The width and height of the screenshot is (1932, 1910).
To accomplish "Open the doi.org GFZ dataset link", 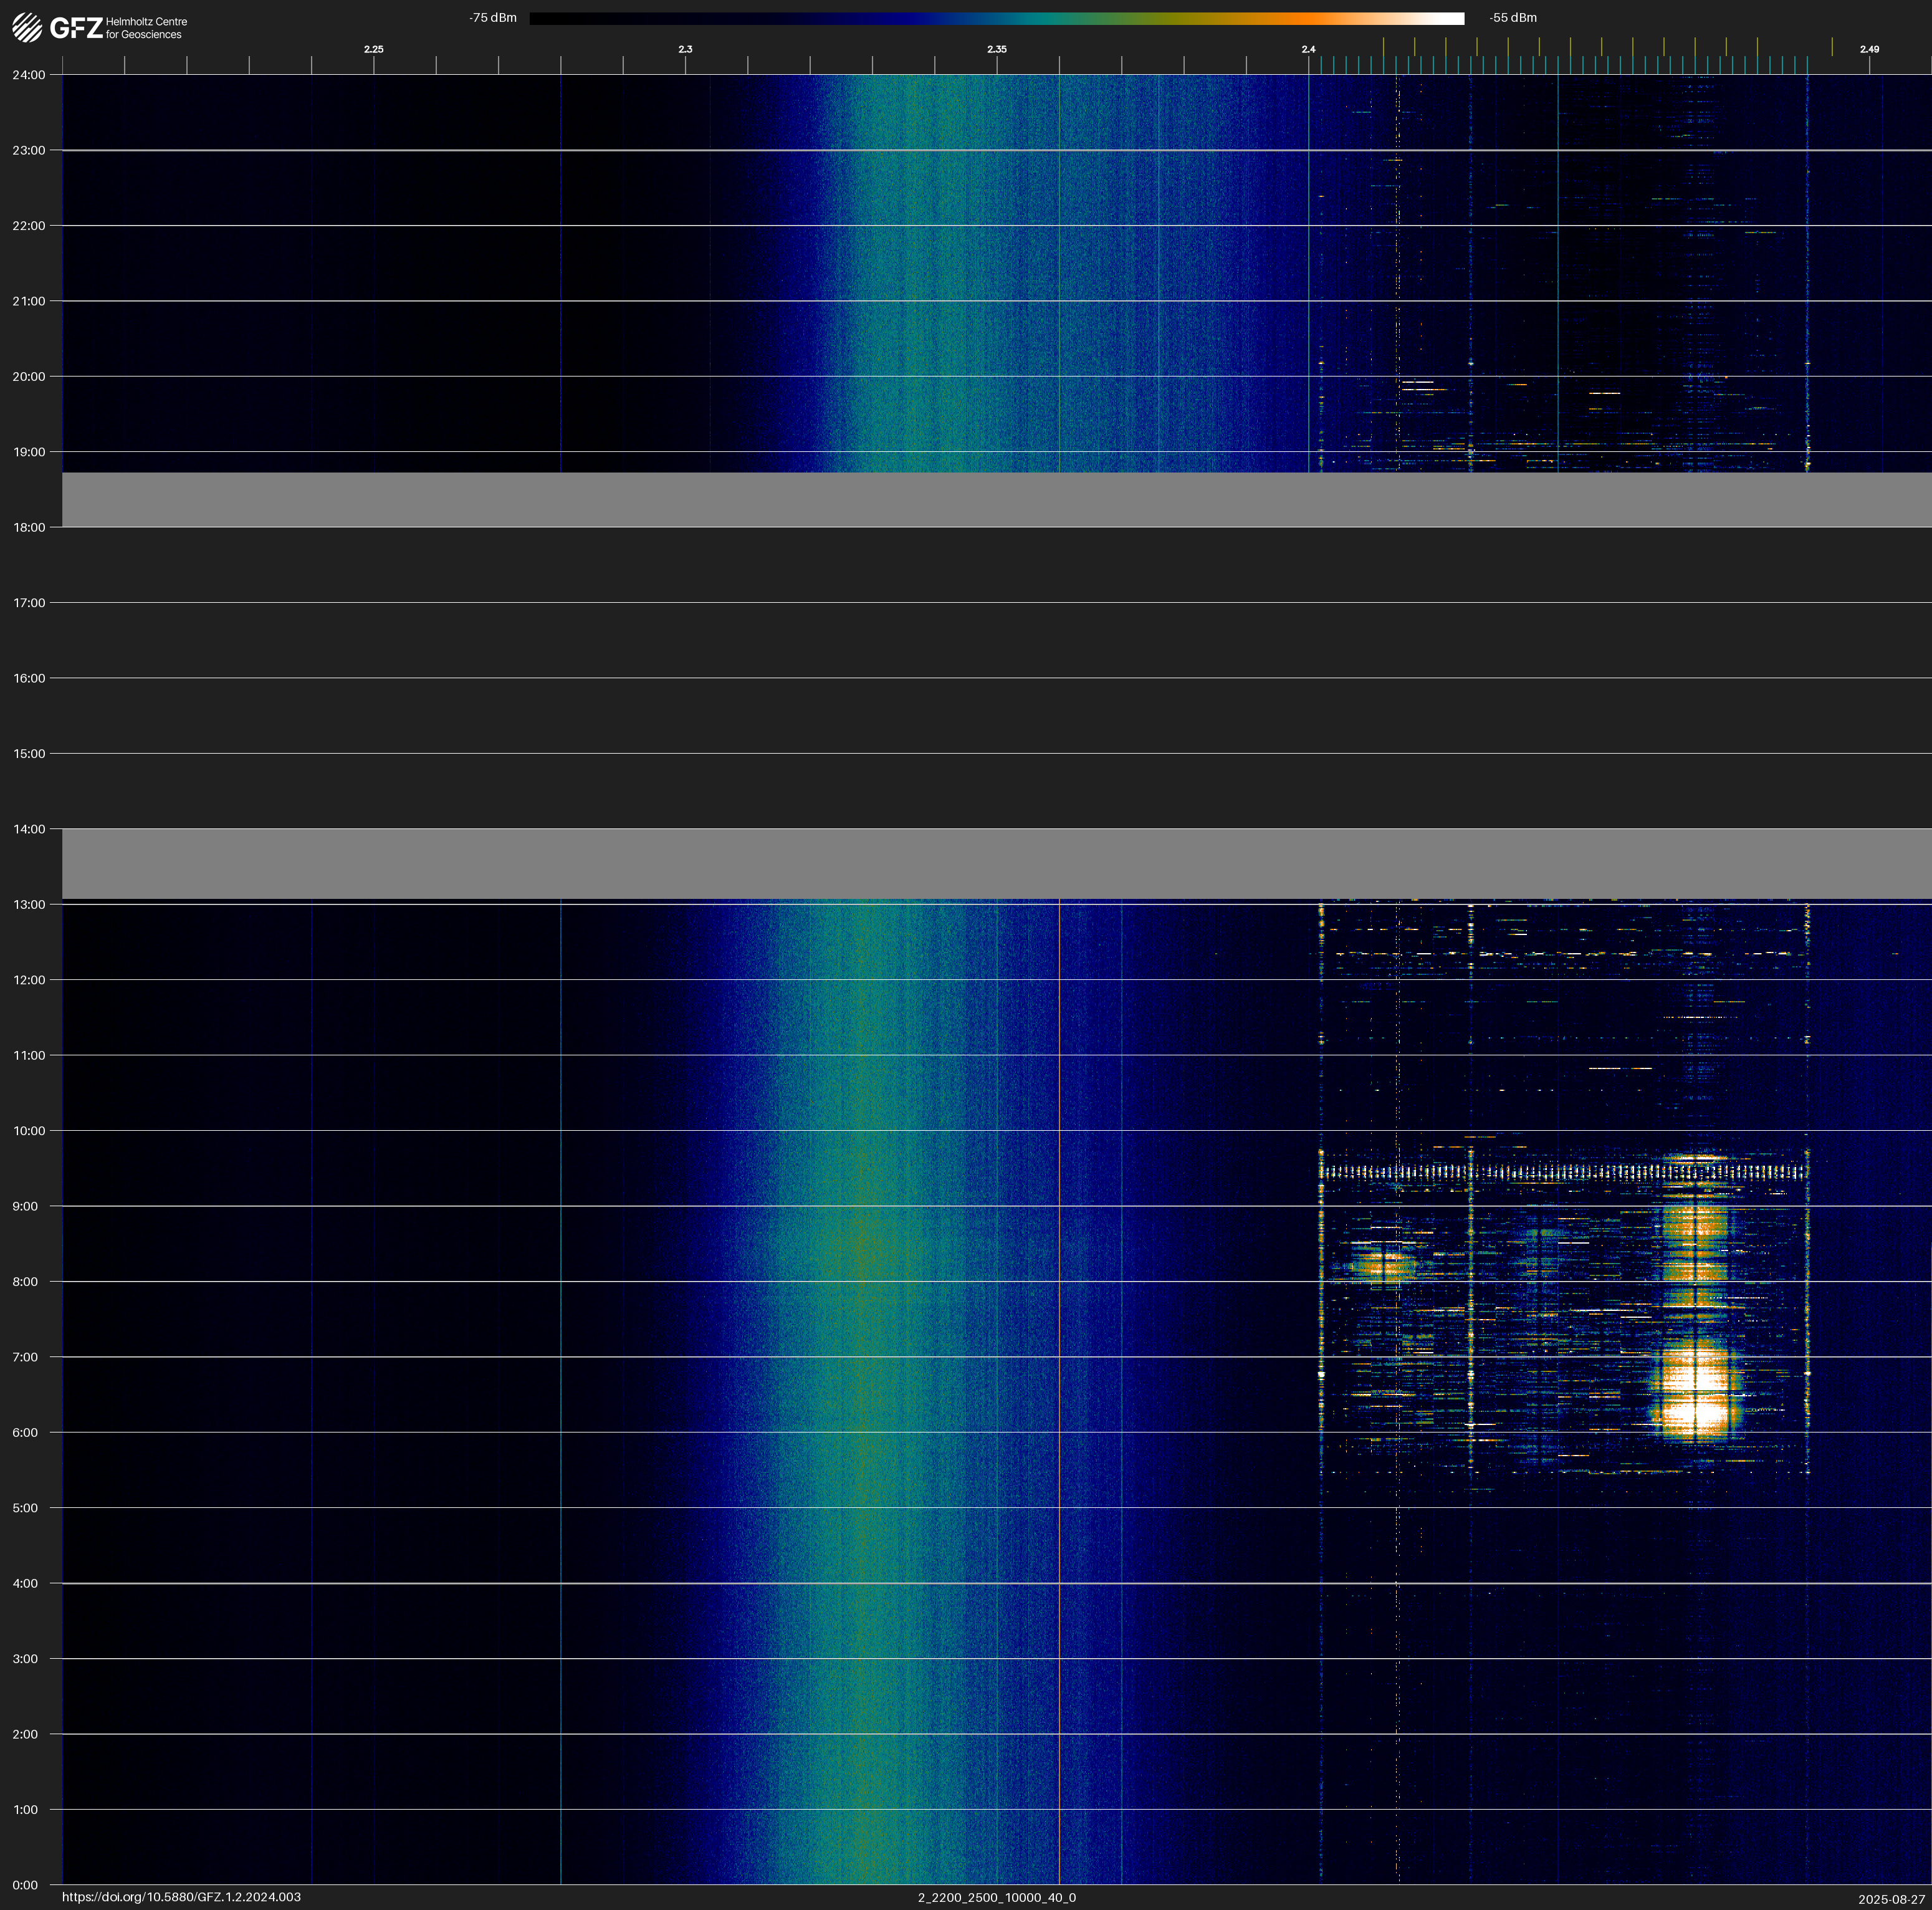I will pyautogui.click(x=181, y=1897).
